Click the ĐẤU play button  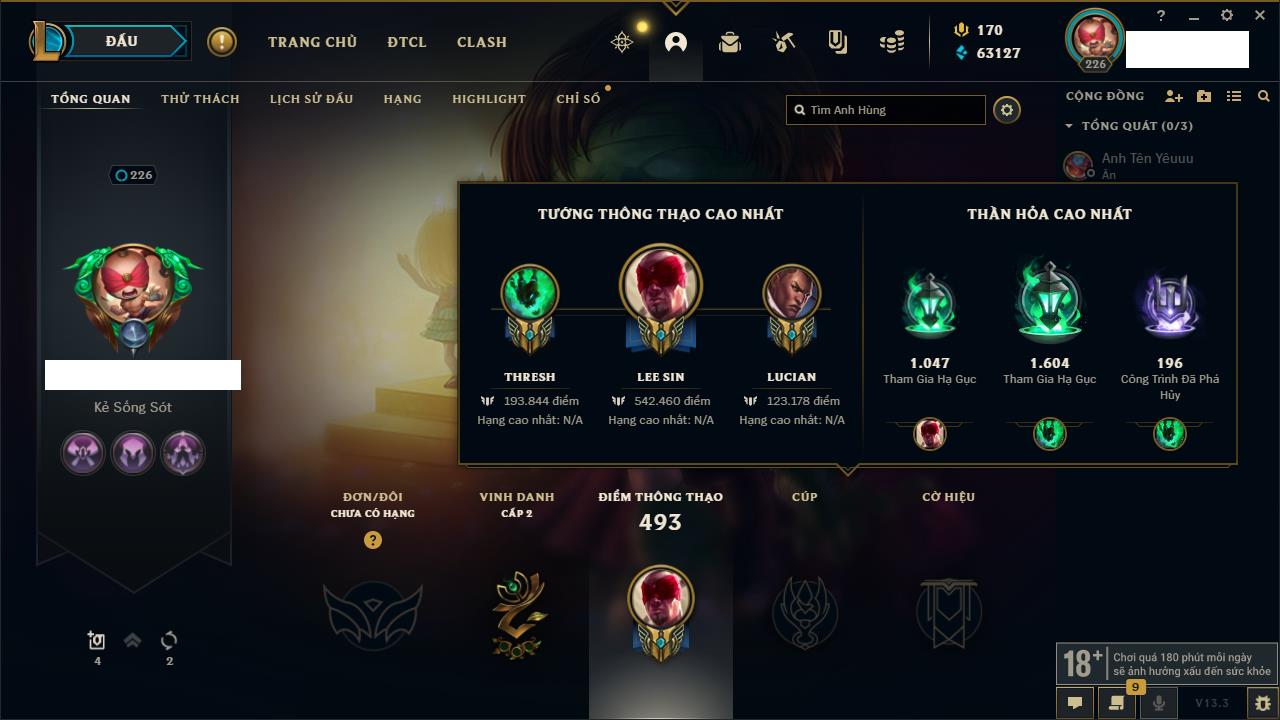[x=122, y=41]
